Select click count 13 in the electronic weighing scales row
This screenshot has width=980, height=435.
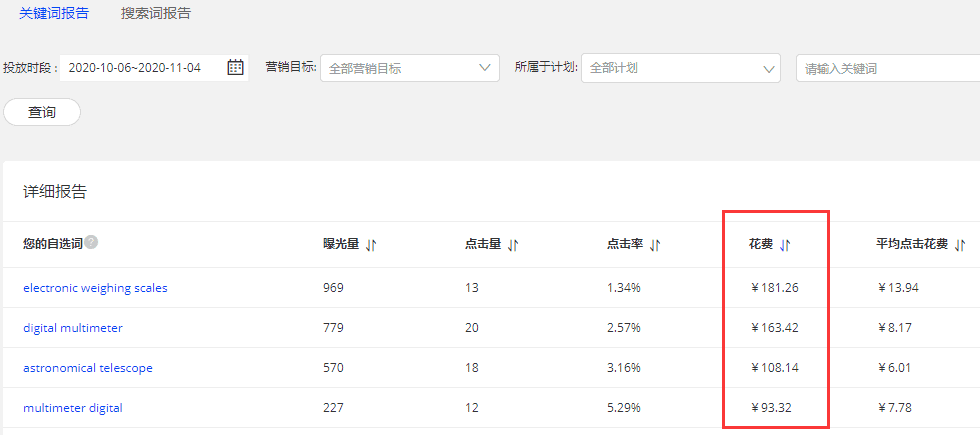tap(471, 288)
